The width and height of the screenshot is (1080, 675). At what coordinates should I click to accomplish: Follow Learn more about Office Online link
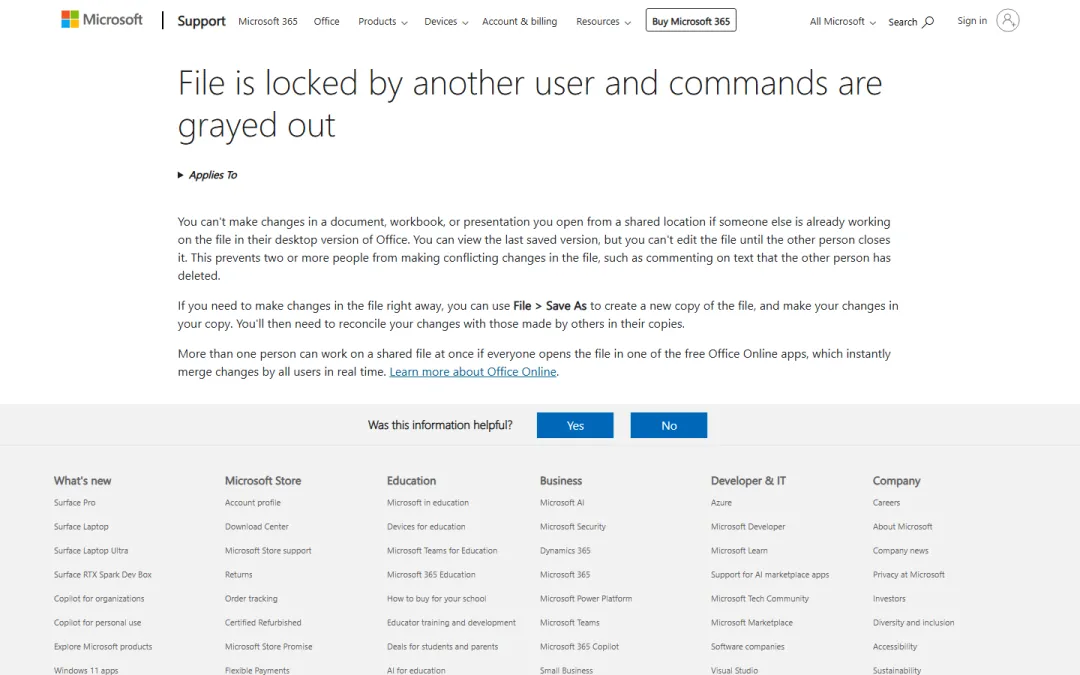click(x=472, y=371)
